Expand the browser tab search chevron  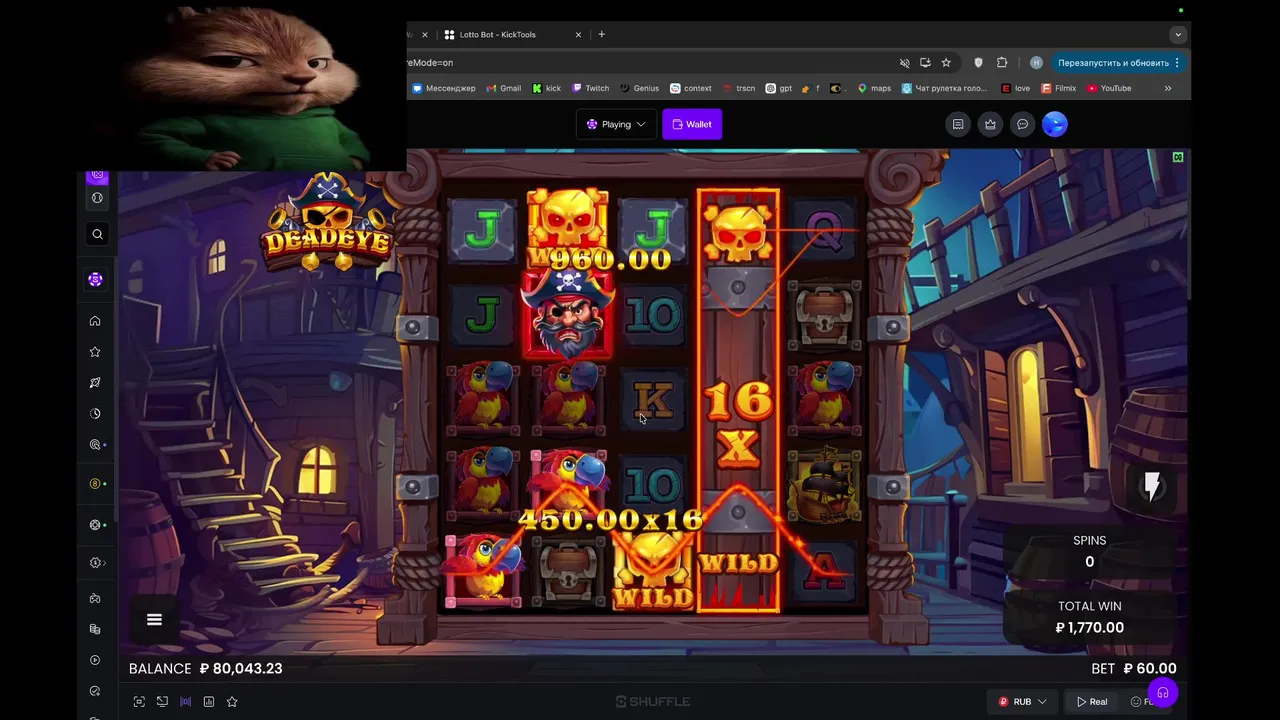pyautogui.click(x=1178, y=35)
